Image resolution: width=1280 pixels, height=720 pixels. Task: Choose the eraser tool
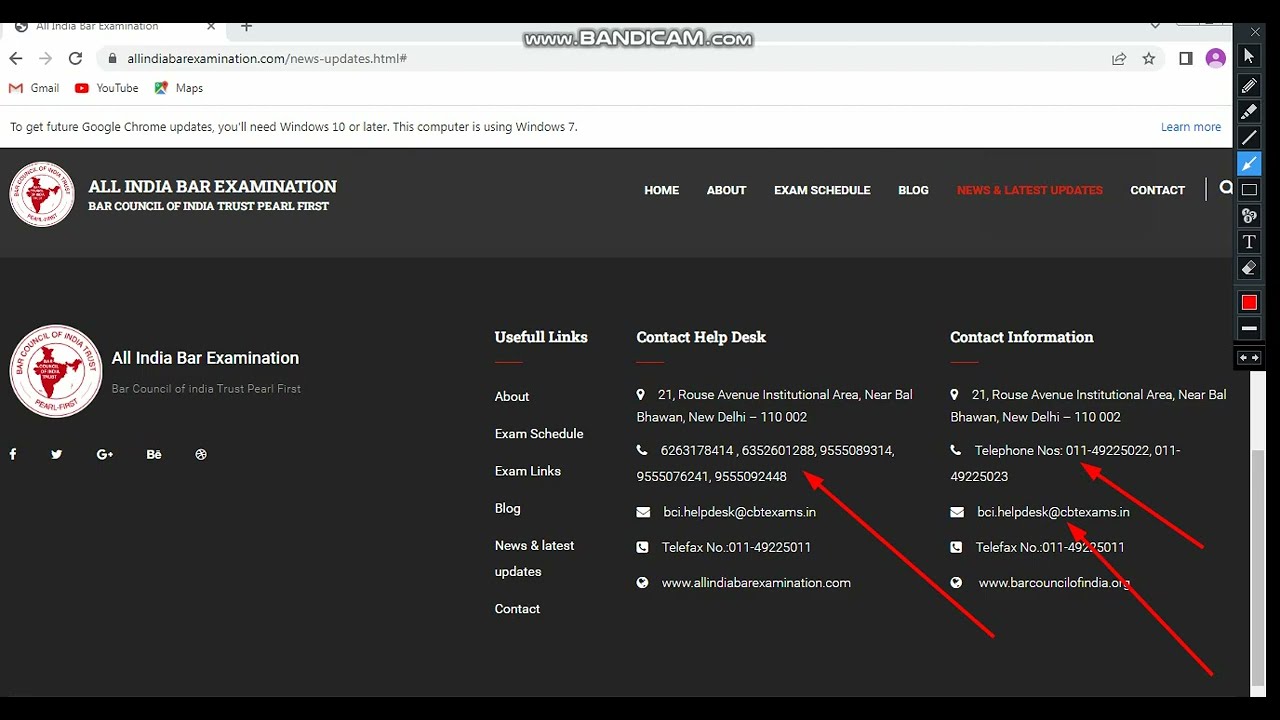click(x=1249, y=268)
